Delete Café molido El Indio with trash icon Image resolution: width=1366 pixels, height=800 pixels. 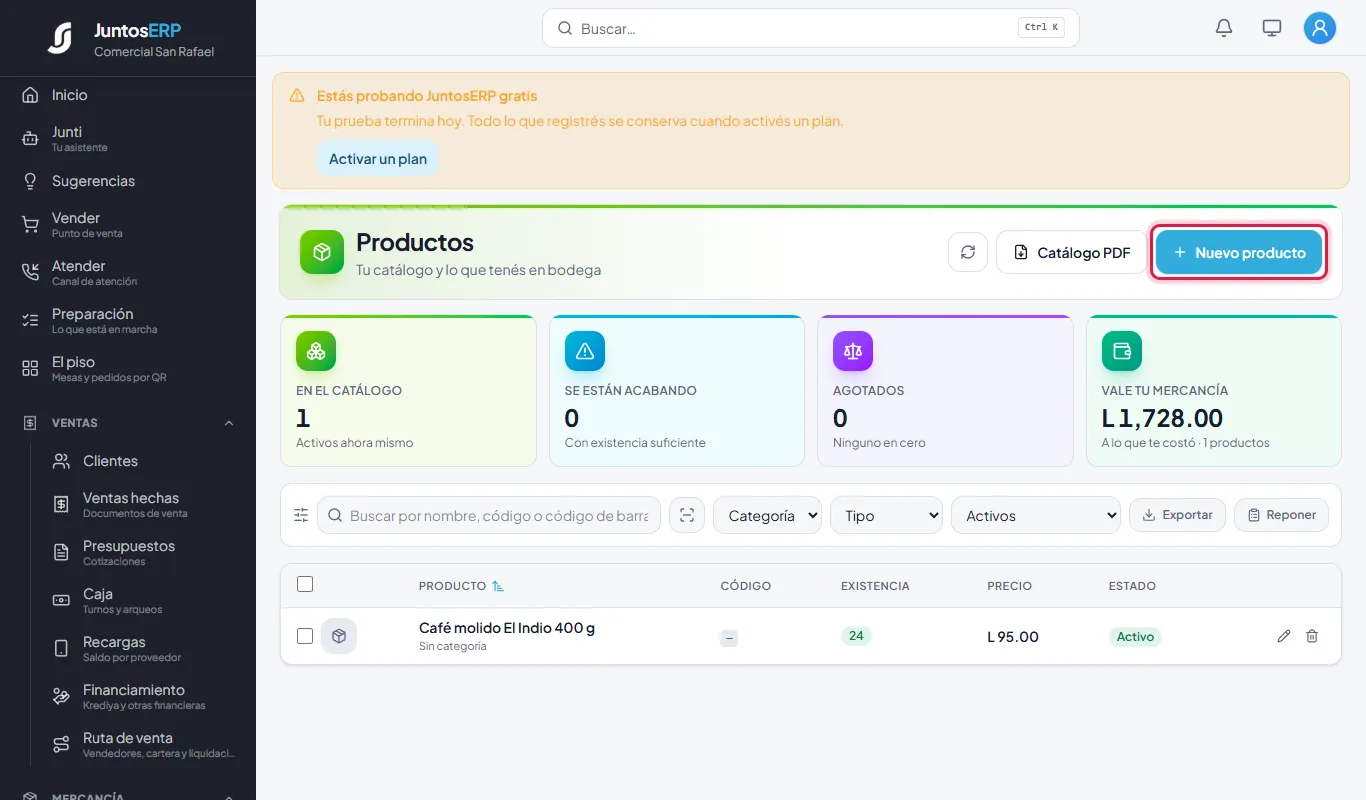pyautogui.click(x=1312, y=636)
